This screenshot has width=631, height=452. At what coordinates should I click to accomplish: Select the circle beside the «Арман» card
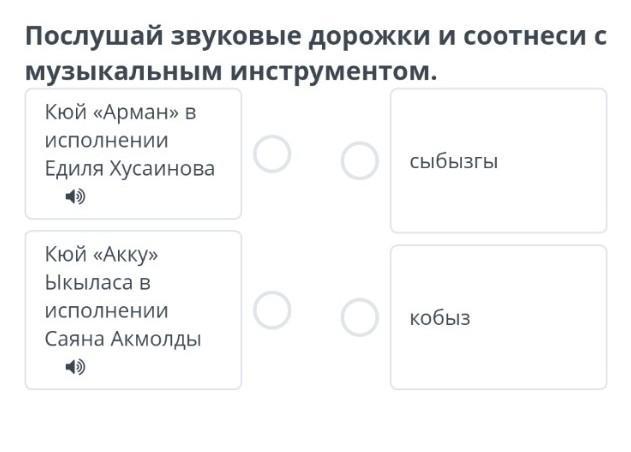(272, 154)
